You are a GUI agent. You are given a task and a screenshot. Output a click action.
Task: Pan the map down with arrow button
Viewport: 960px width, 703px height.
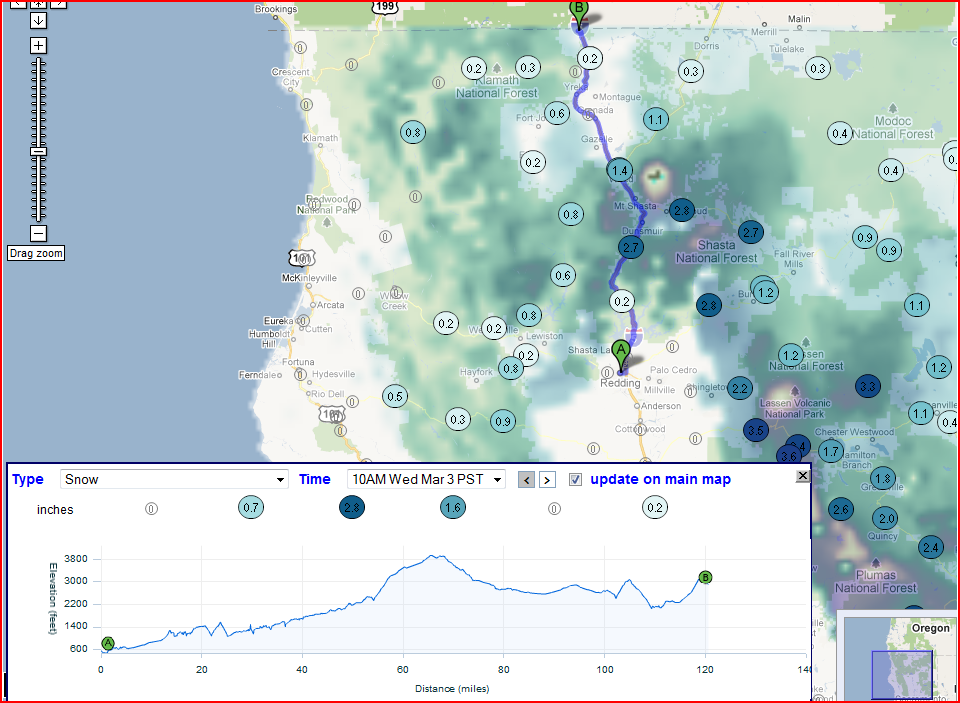pos(38,20)
